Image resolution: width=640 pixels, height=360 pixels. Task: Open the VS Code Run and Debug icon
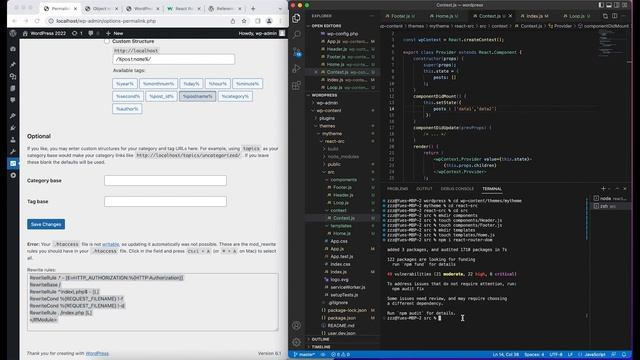297,69
